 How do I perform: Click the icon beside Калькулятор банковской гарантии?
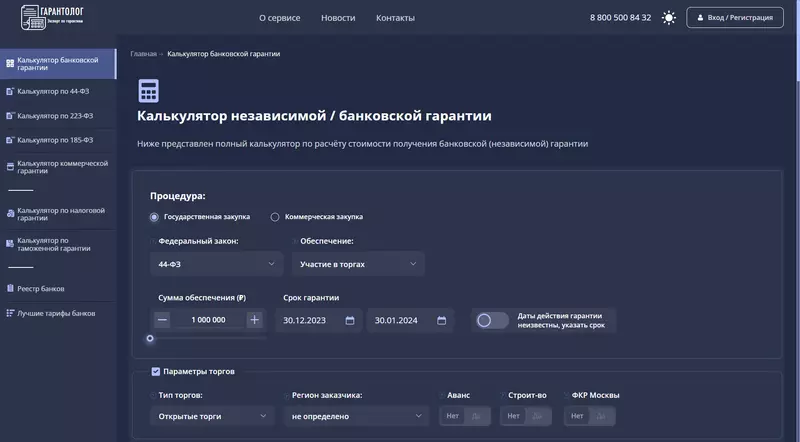tap(10, 64)
